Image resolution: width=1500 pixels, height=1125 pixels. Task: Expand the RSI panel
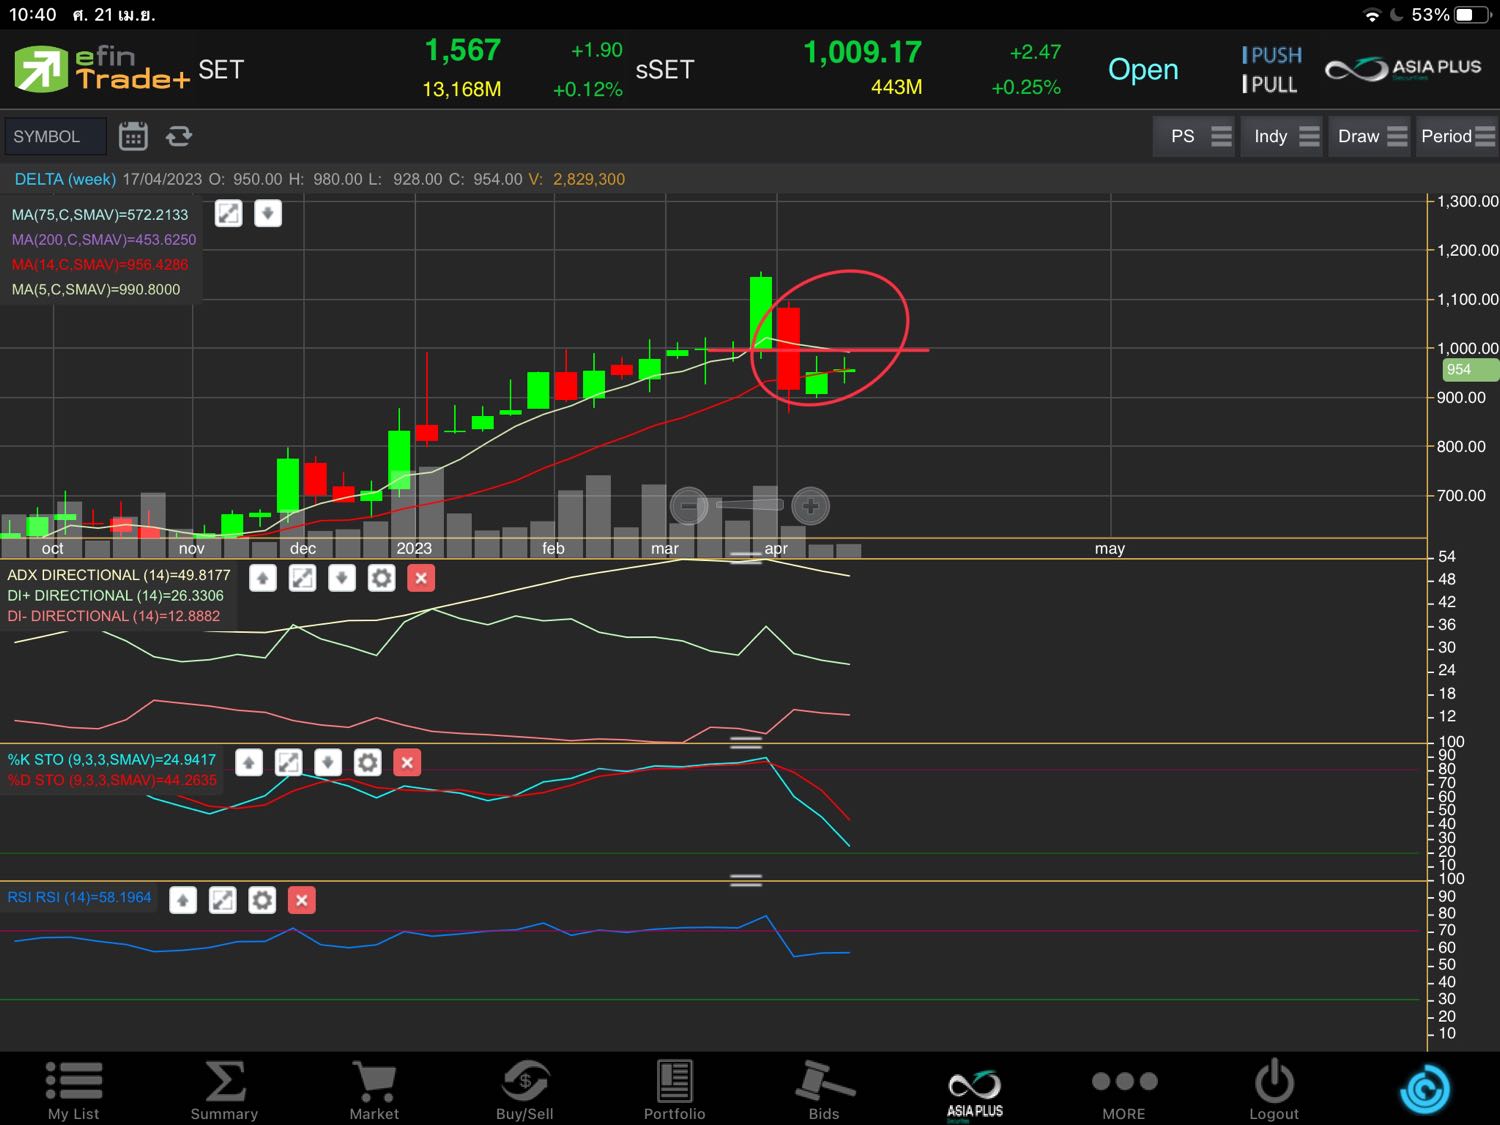coord(222,900)
